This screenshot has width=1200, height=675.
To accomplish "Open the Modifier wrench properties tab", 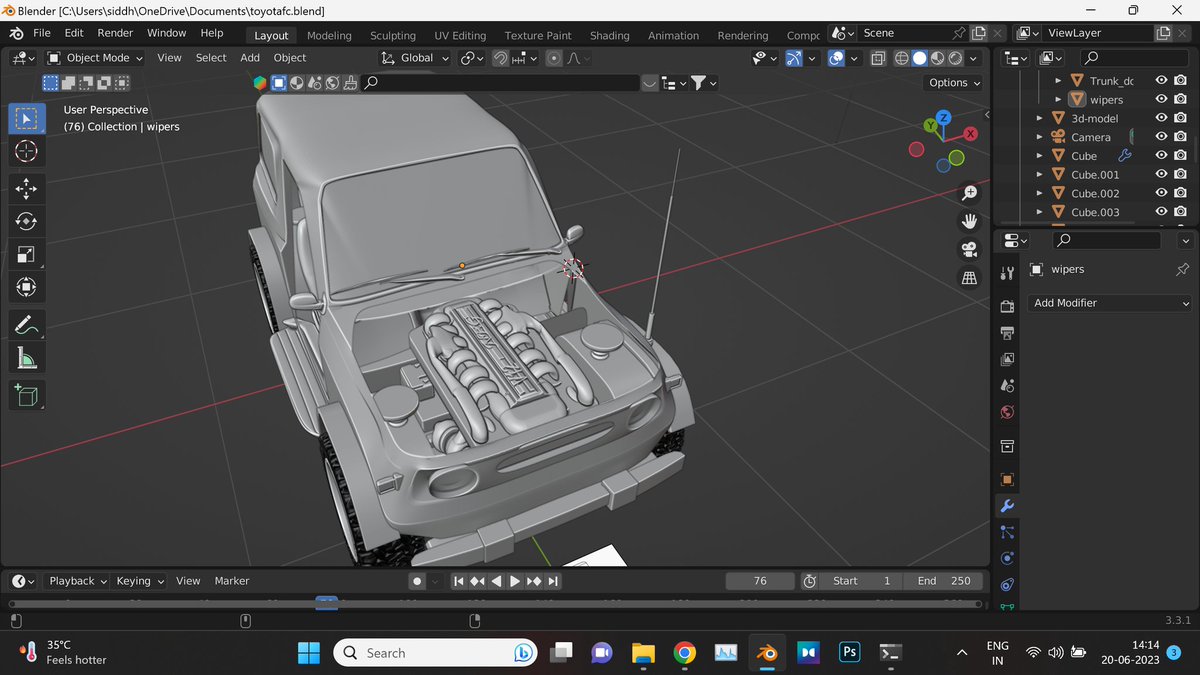I will pos(1007,506).
